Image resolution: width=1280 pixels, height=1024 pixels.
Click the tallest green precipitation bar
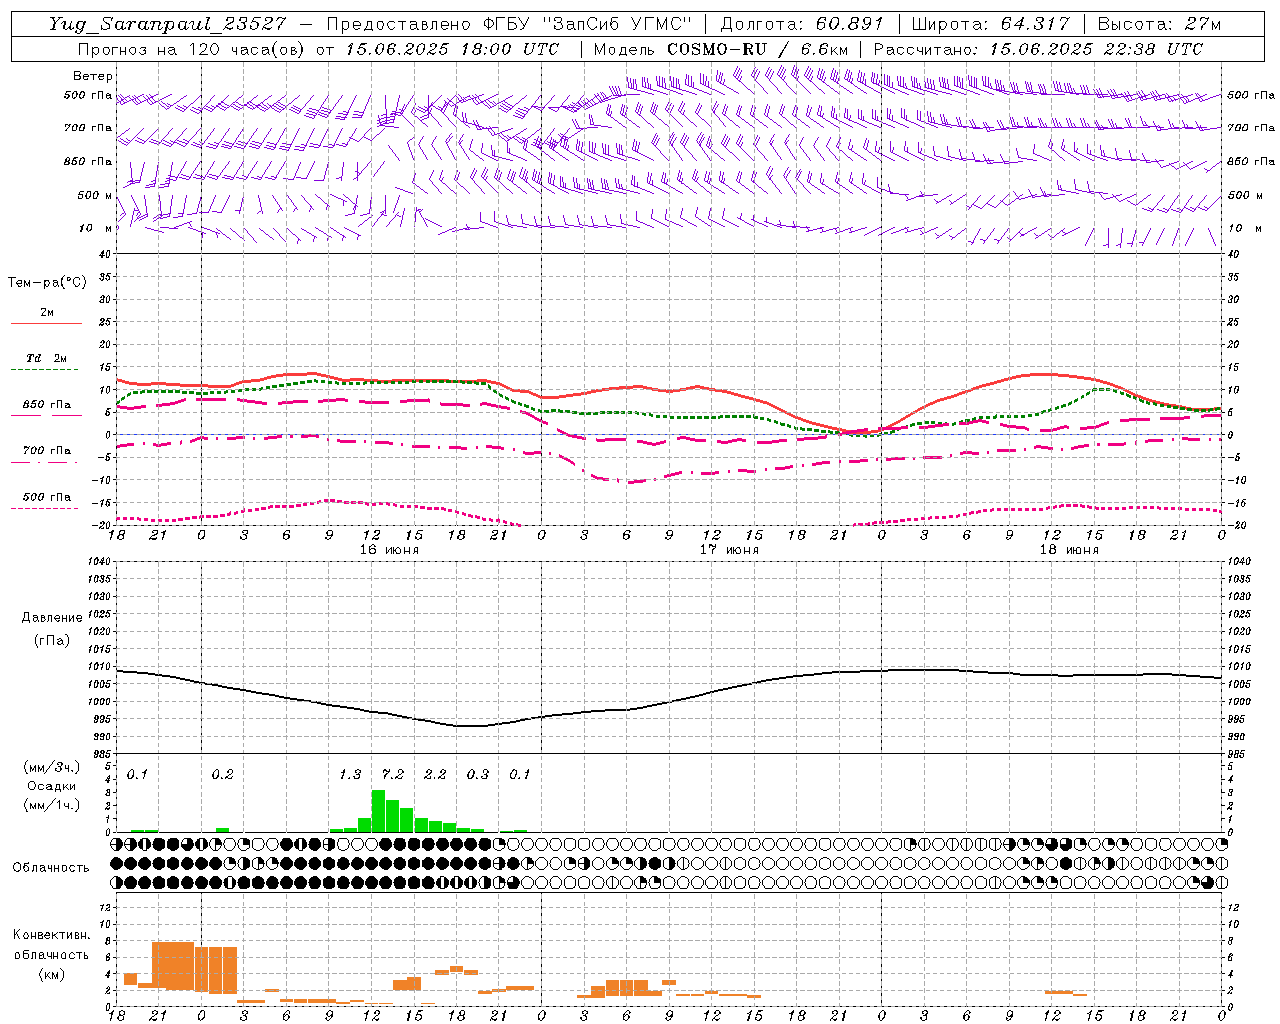tap(378, 811)
